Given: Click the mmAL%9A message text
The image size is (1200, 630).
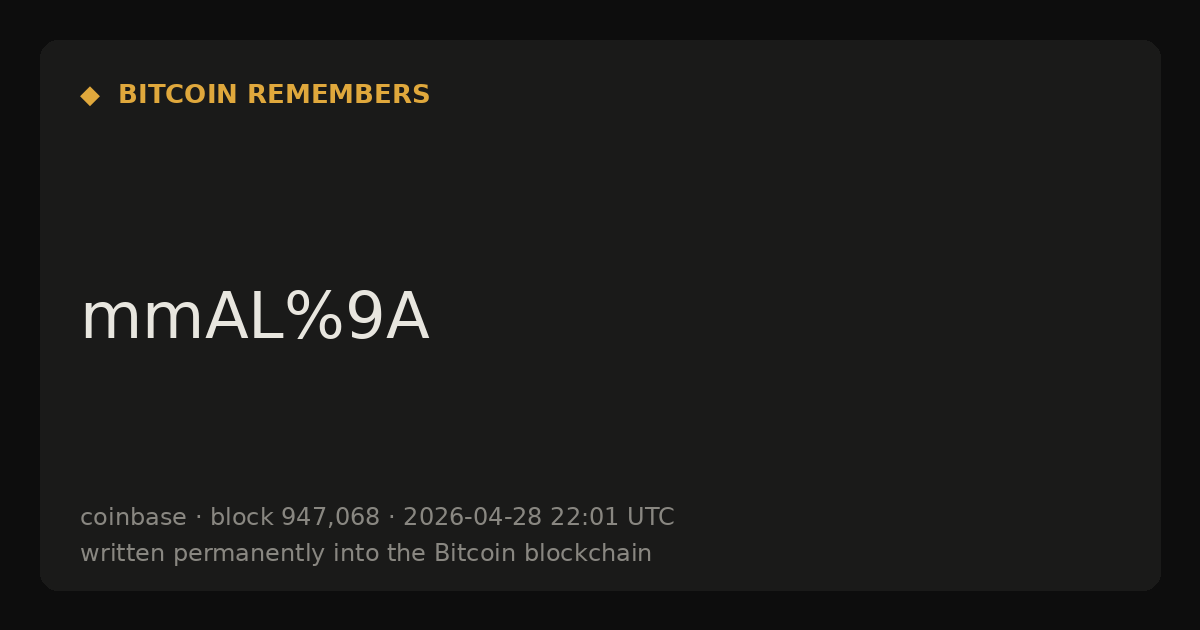Looking at the screenshot, I should tap(255, 317).
